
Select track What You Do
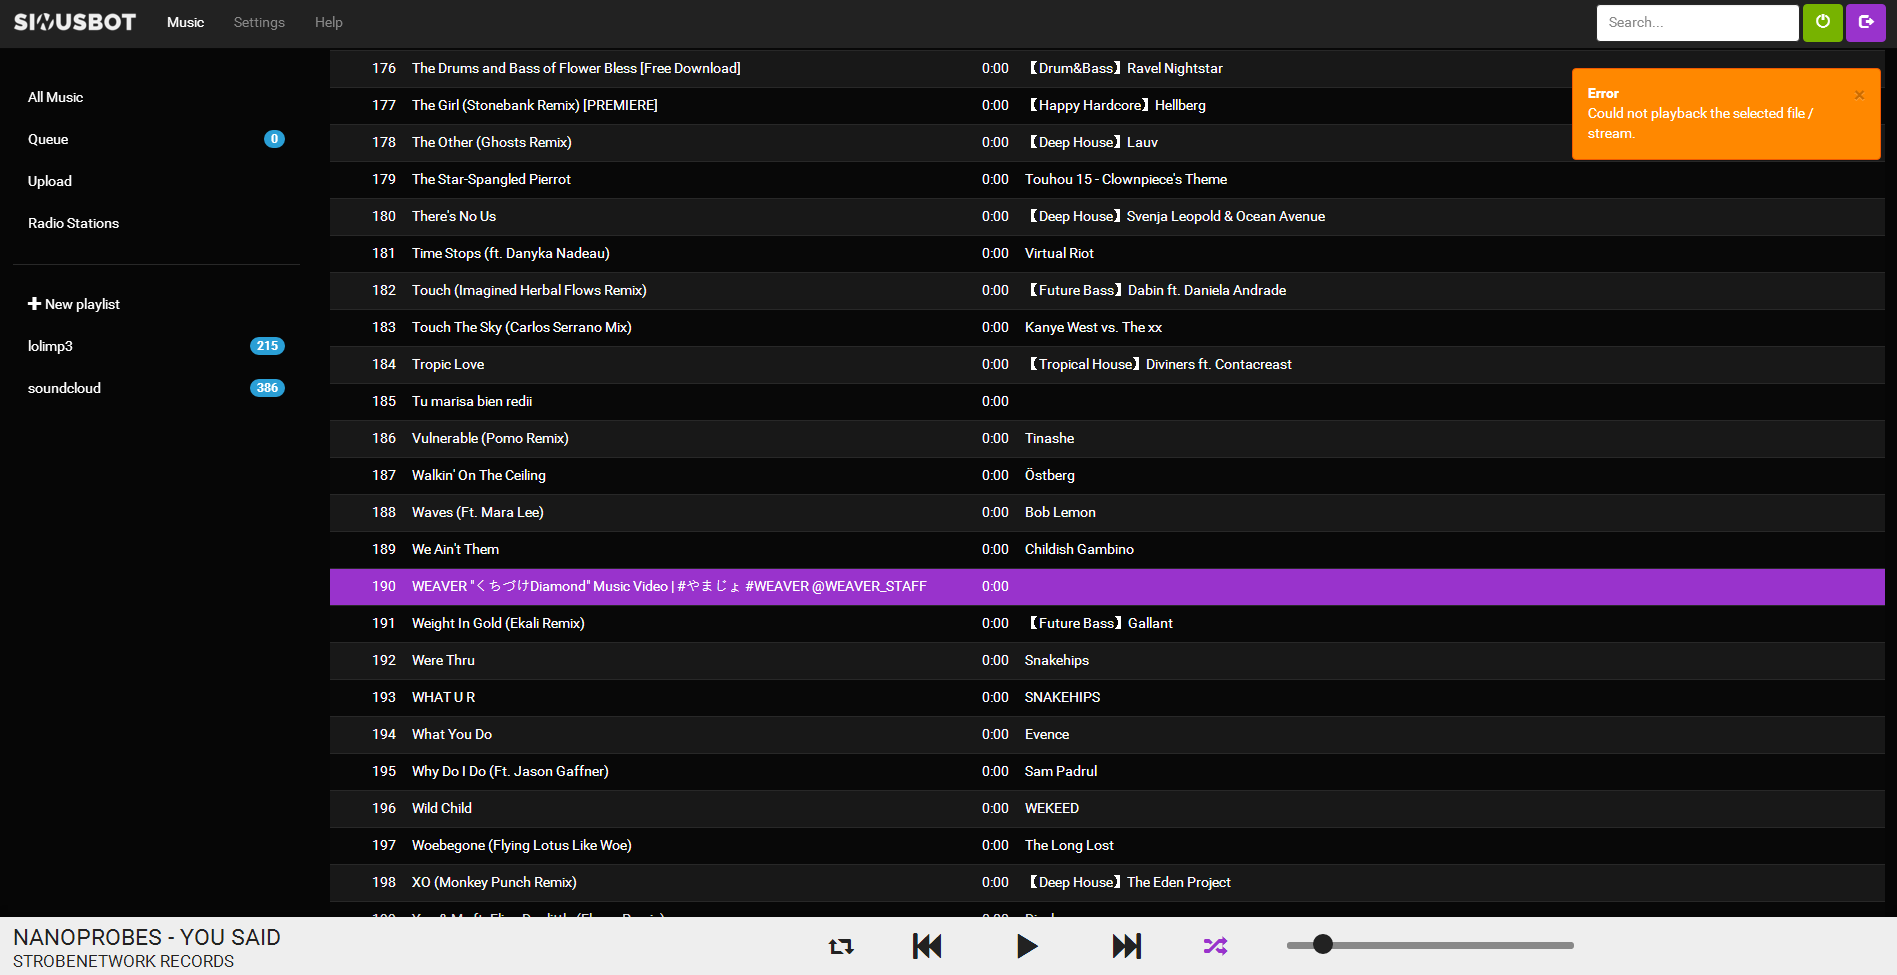pos(1107,734)
